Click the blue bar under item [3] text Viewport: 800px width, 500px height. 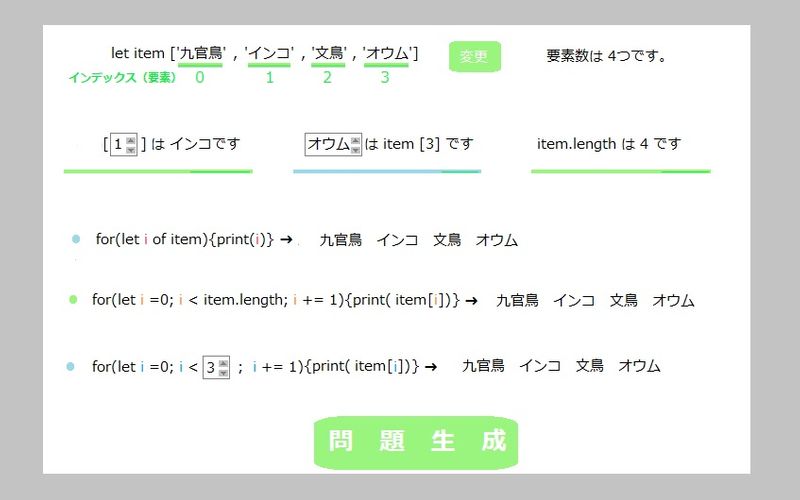pyautogui.click(x=386, y=171)
